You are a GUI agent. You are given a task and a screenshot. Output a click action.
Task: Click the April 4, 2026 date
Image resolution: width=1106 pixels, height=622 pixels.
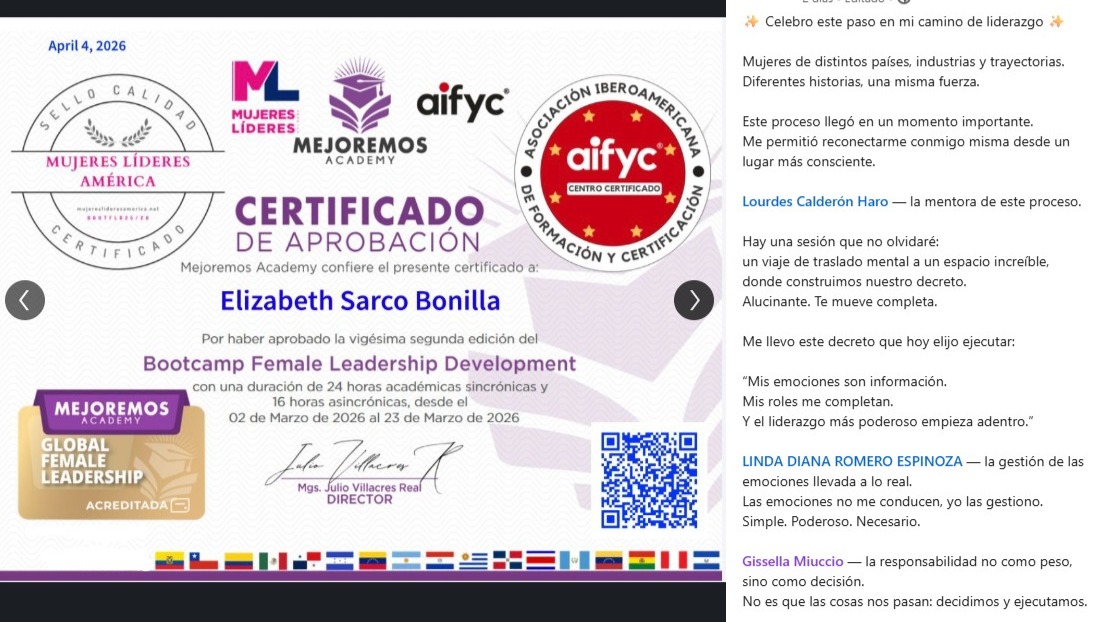point(87,46)
